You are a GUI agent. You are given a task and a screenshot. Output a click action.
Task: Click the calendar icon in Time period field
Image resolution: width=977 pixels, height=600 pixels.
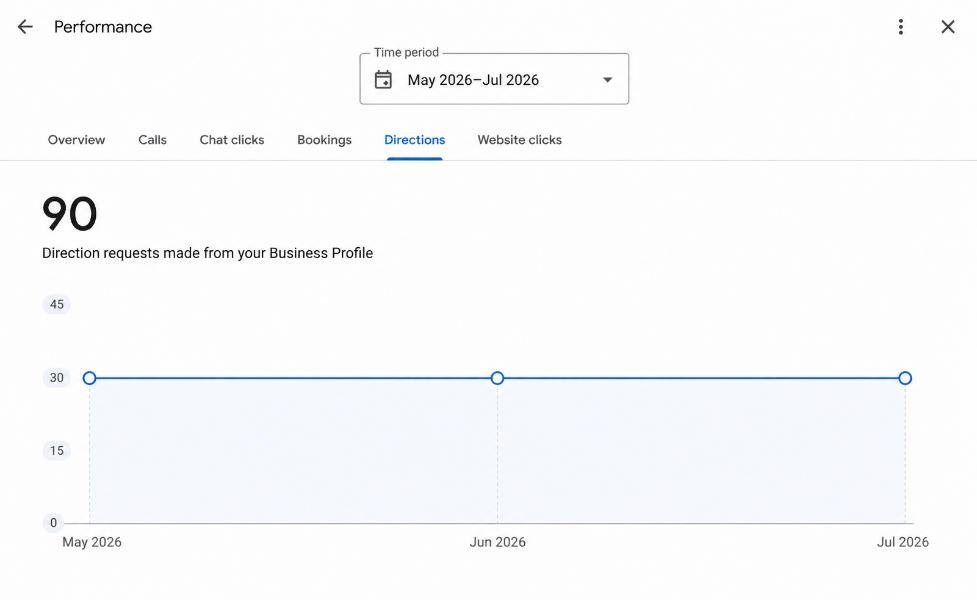click(383, 80)
